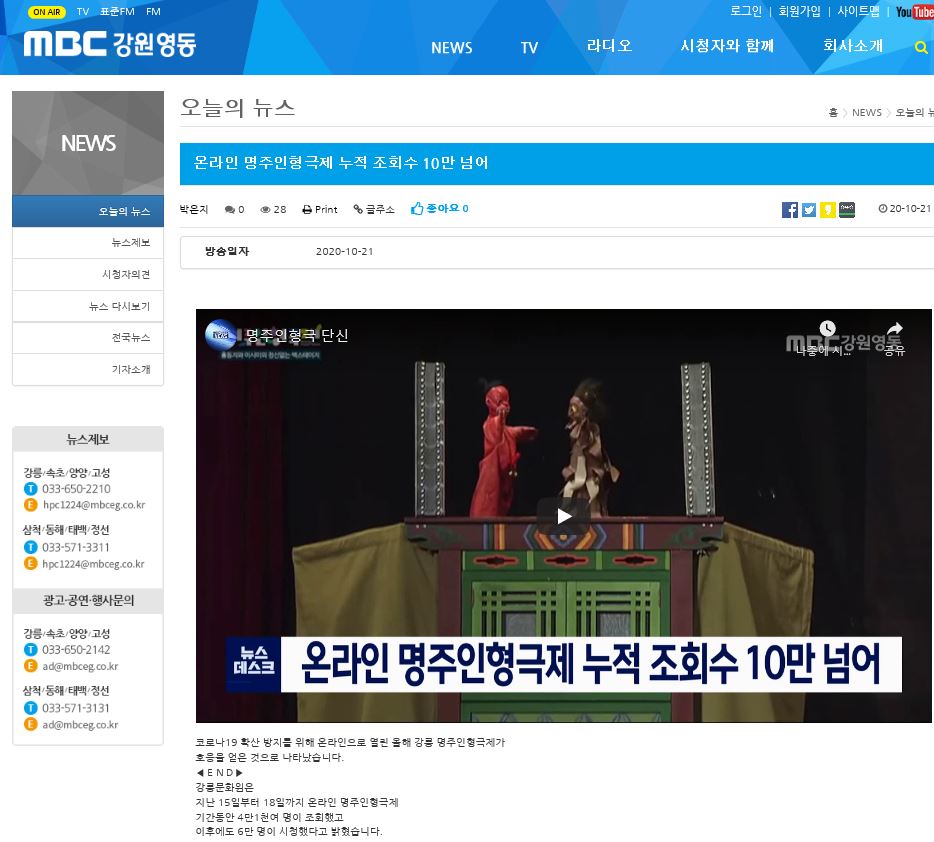Open the 회사소개 main menu
Image resolution: width=934 pixels, height=842 pixels.
[853, 46]
